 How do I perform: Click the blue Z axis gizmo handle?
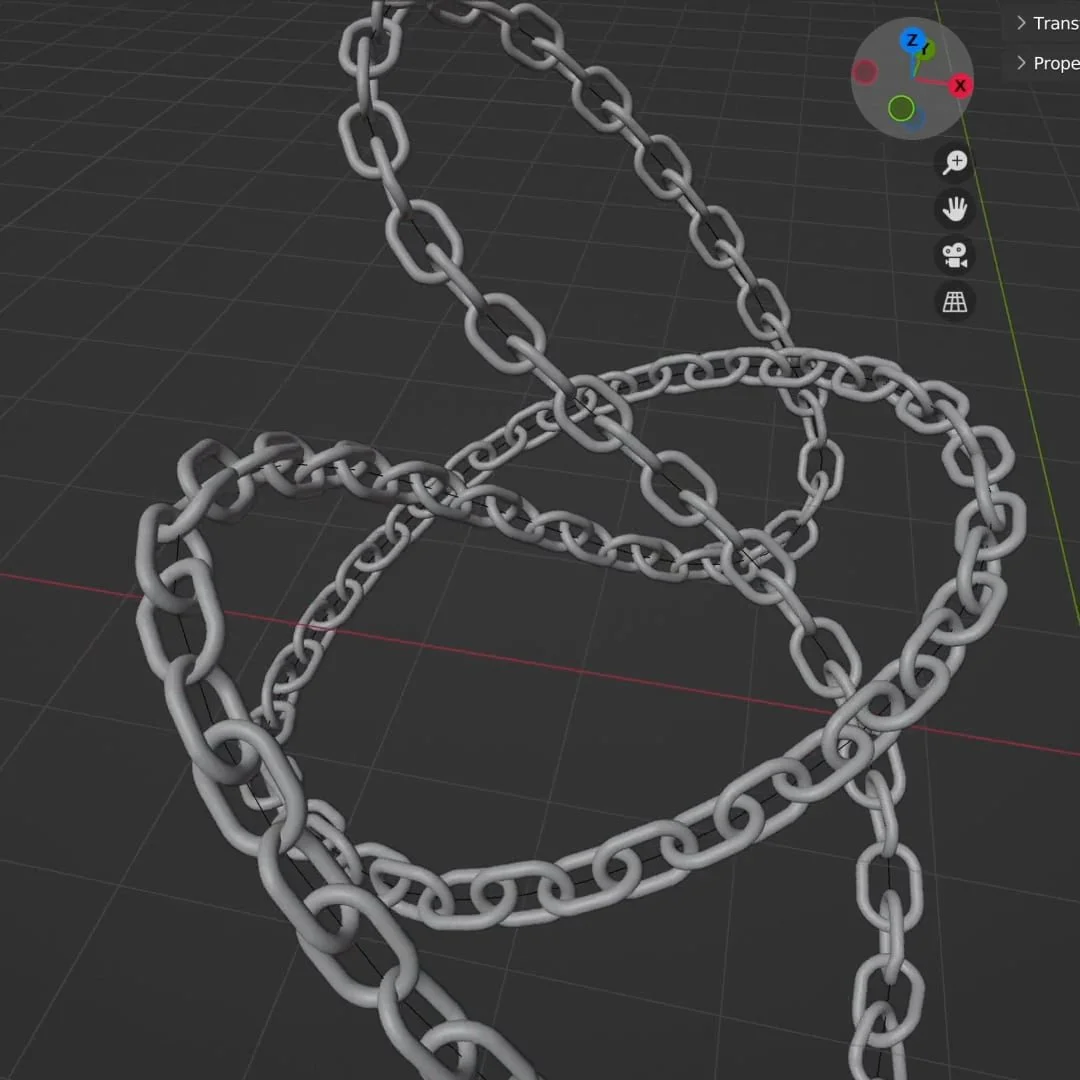point(912,41)
